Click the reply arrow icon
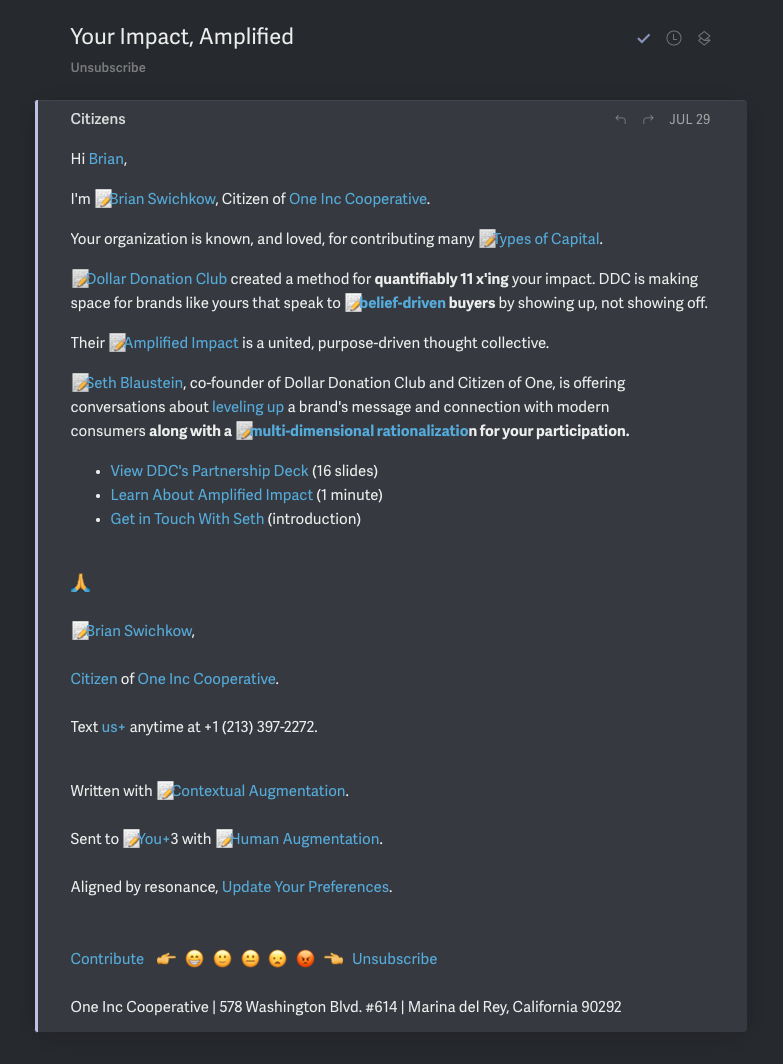This screenshot has width=783, height=1064. tap(620, 120)
